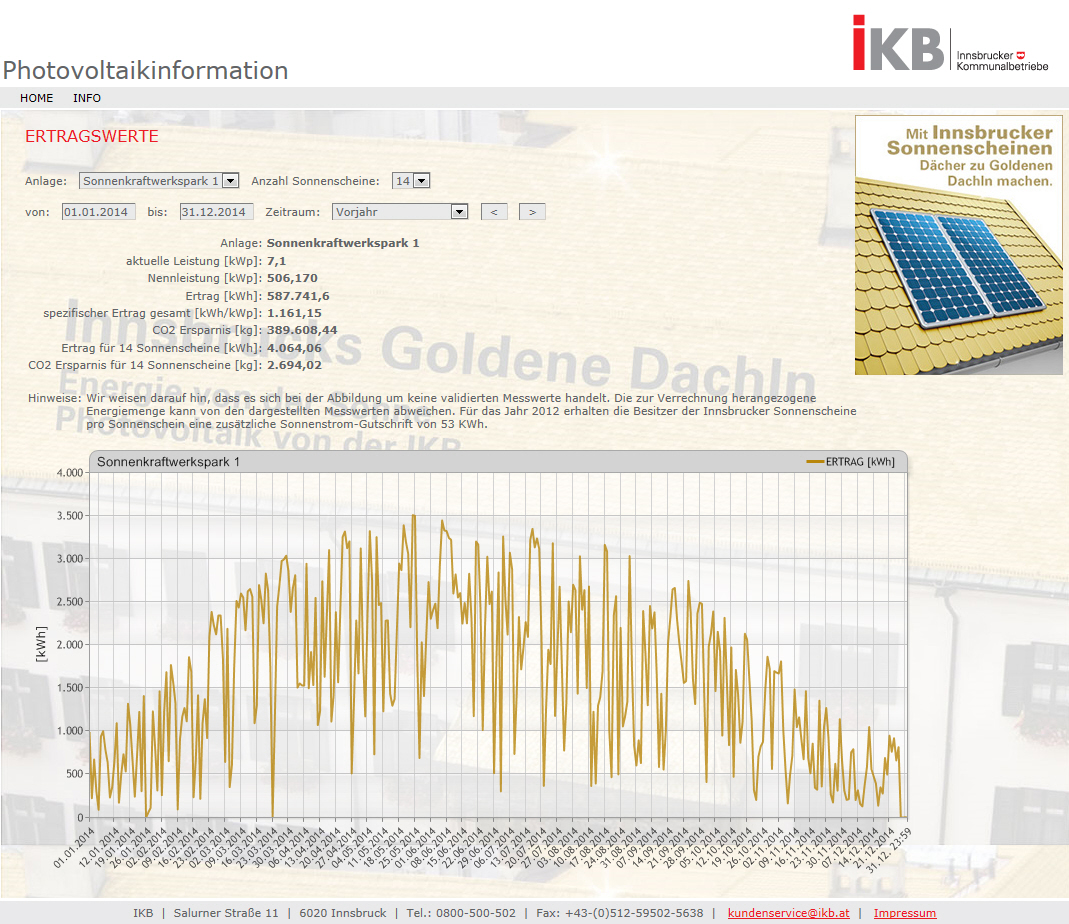Open the INFO menu item
1069x924 pixels.
(x=87, y=98)
